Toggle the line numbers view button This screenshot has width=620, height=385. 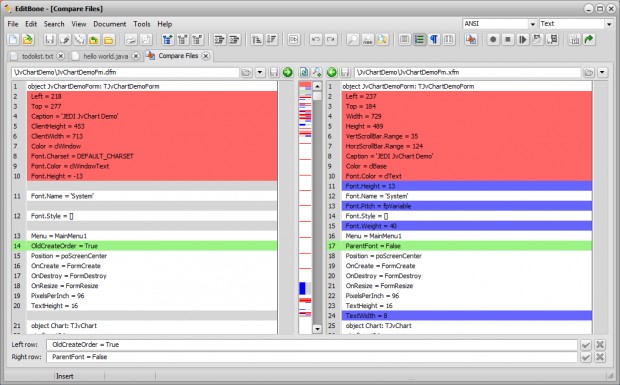click(419, 40)
